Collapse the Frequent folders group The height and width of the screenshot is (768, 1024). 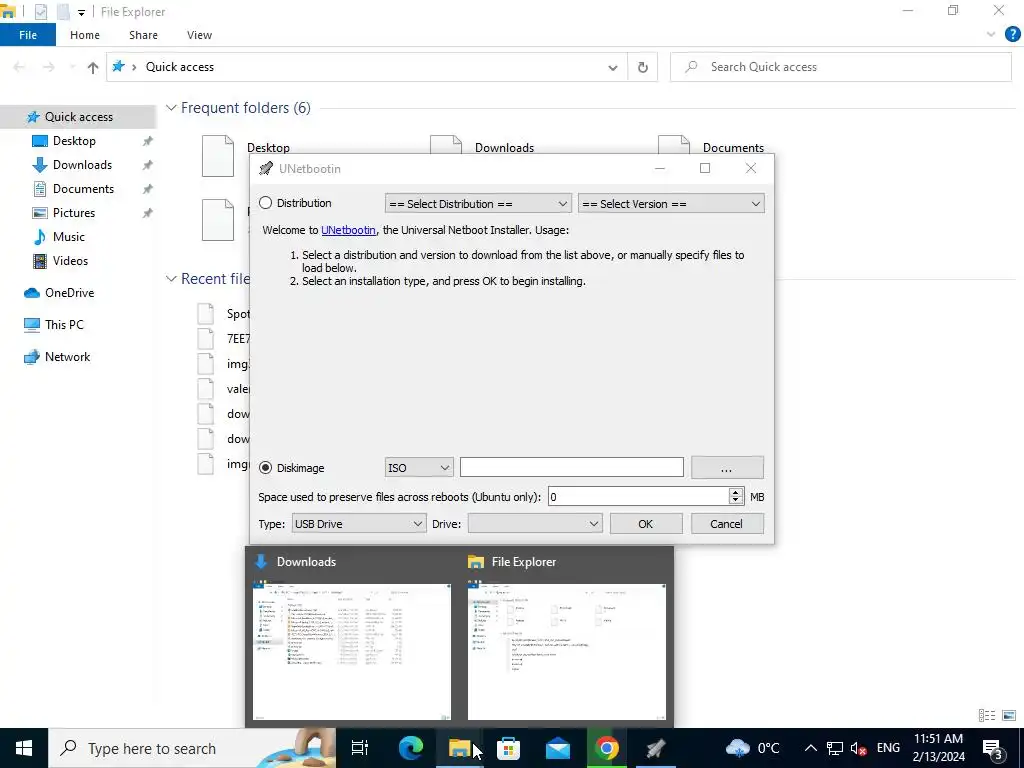[171, 108]
